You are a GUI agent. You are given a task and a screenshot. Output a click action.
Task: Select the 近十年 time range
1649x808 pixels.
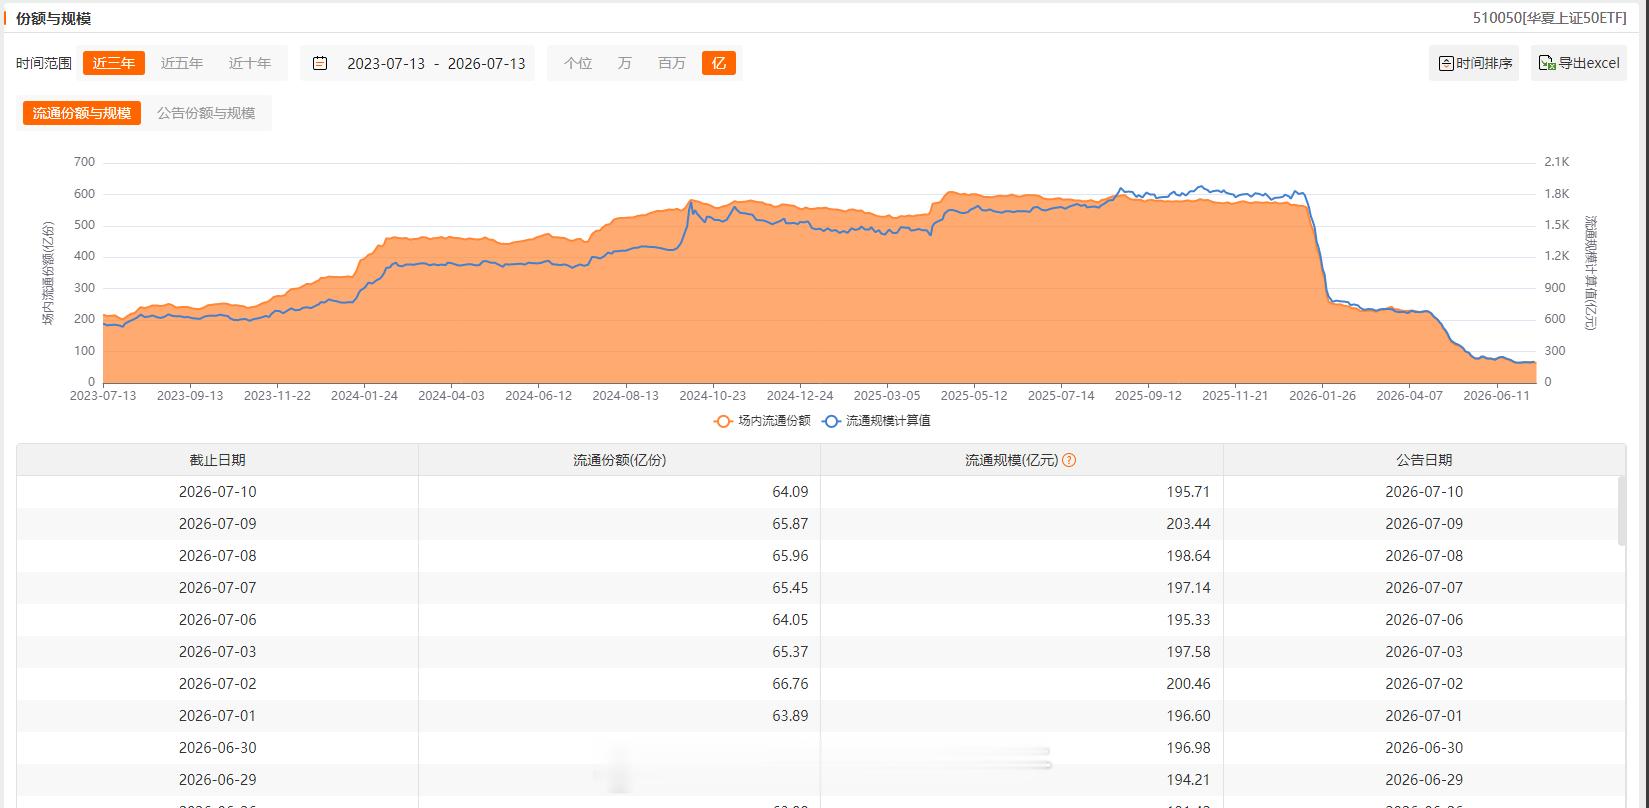[250, 63]
